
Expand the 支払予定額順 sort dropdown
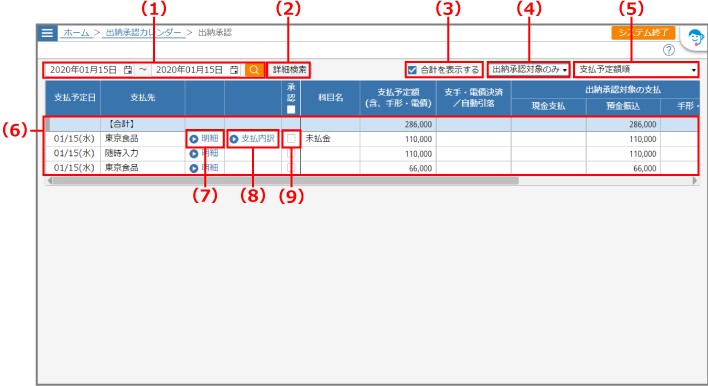636,70
